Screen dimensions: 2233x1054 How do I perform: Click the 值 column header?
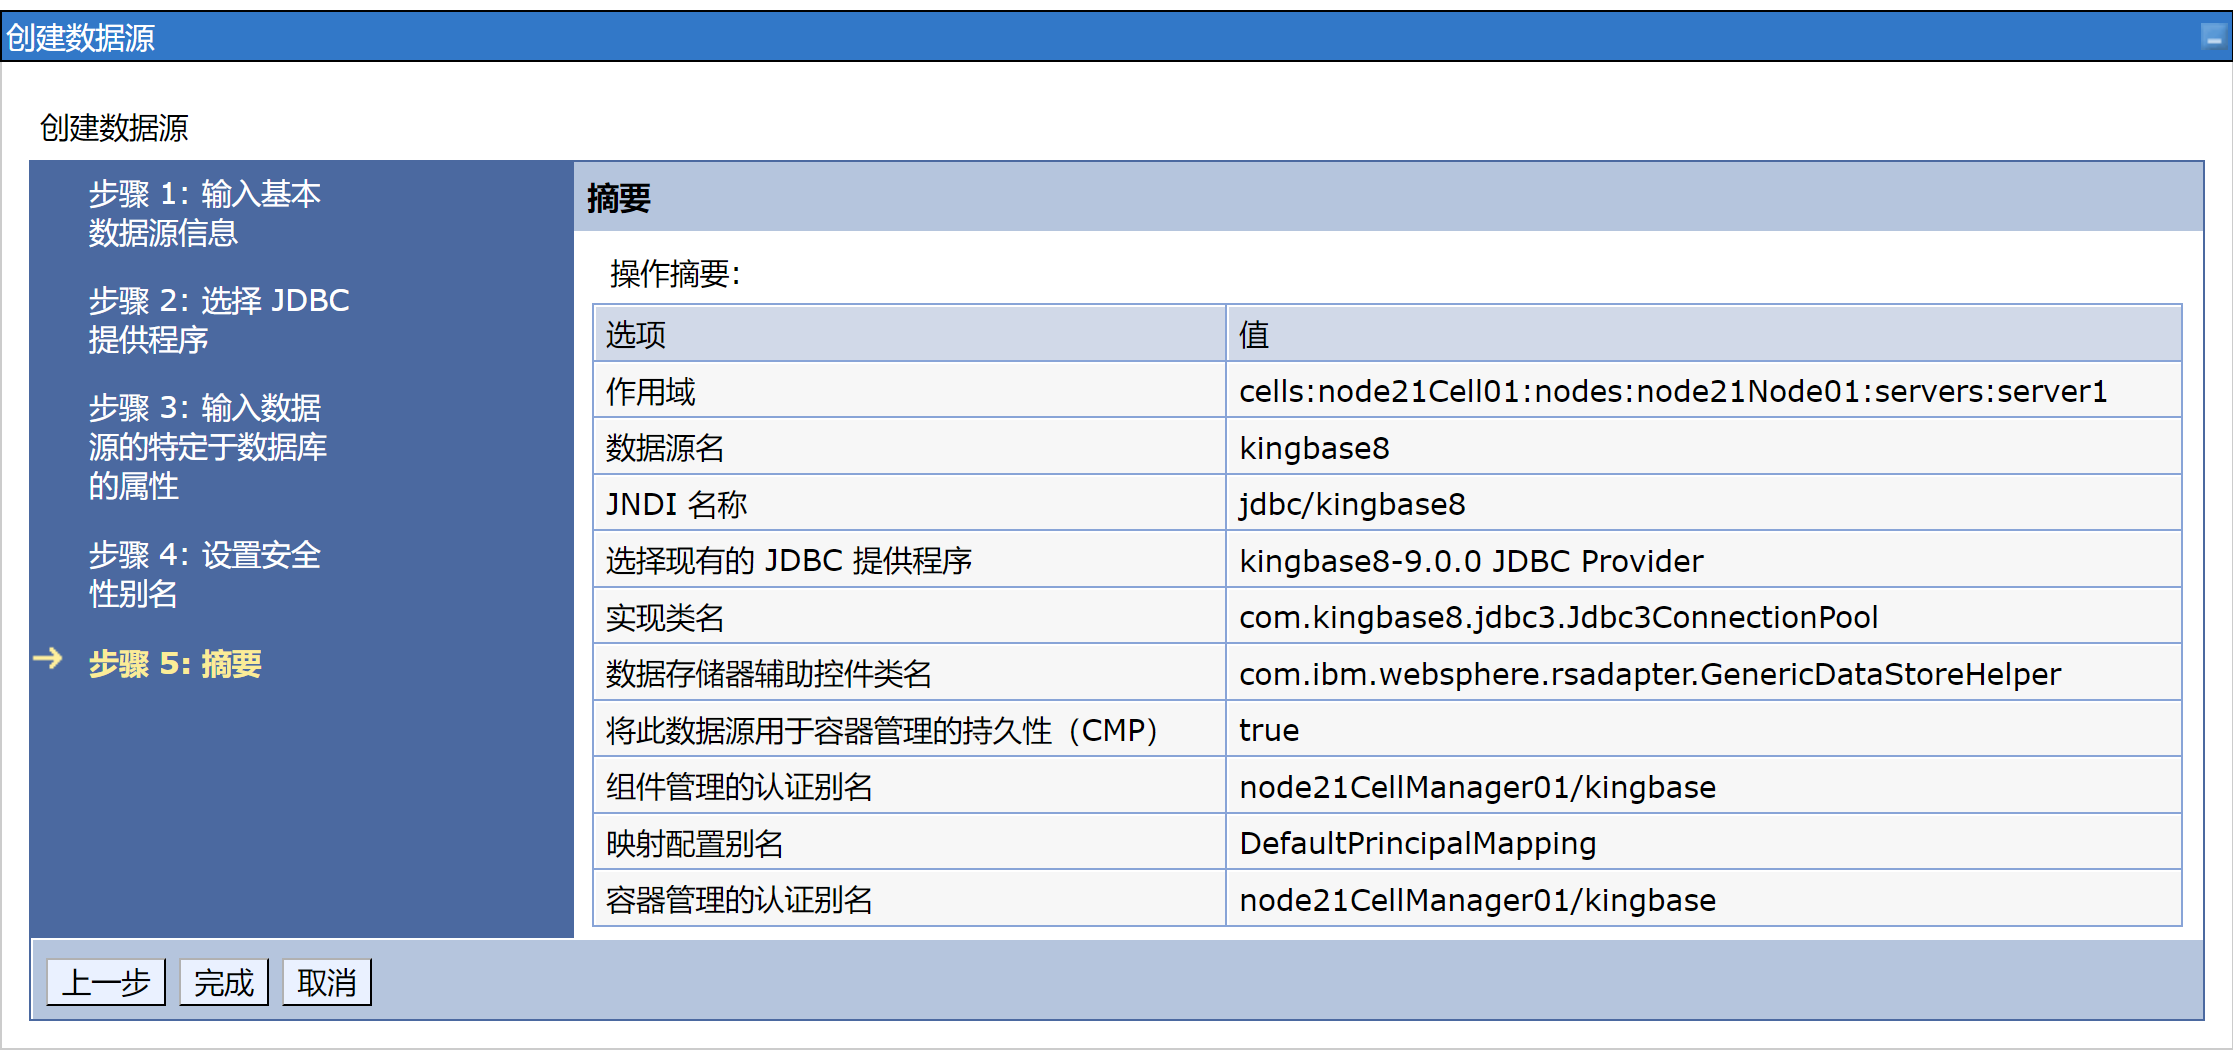(1254, 335)
